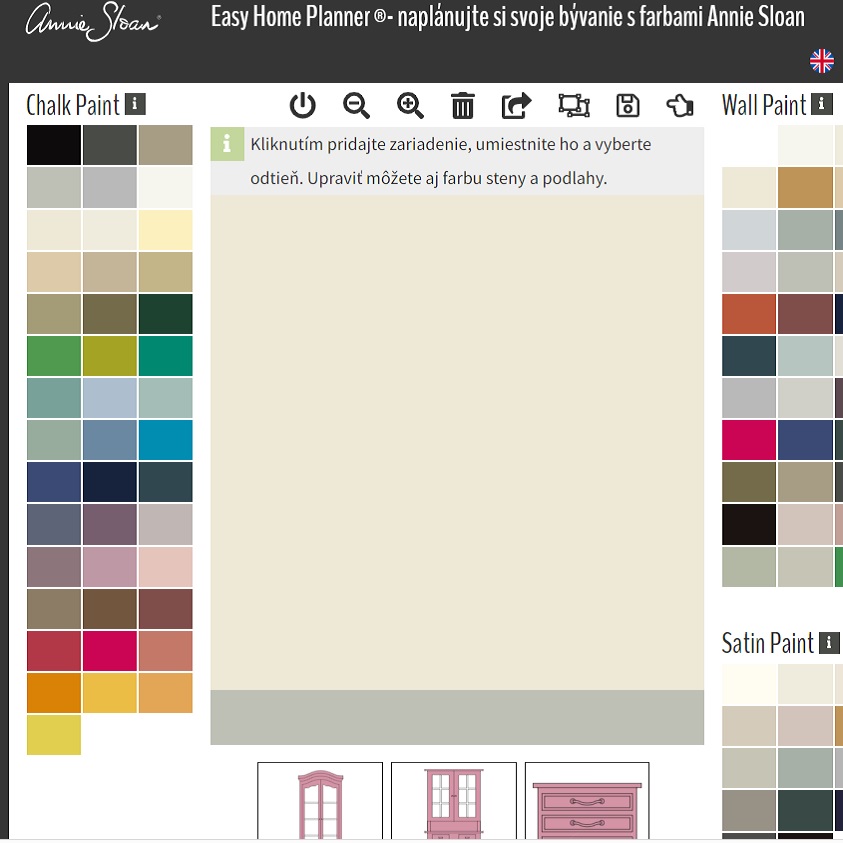
Task: Select the near-black Wall Paint swatch
Action: [x=749, y=524]
